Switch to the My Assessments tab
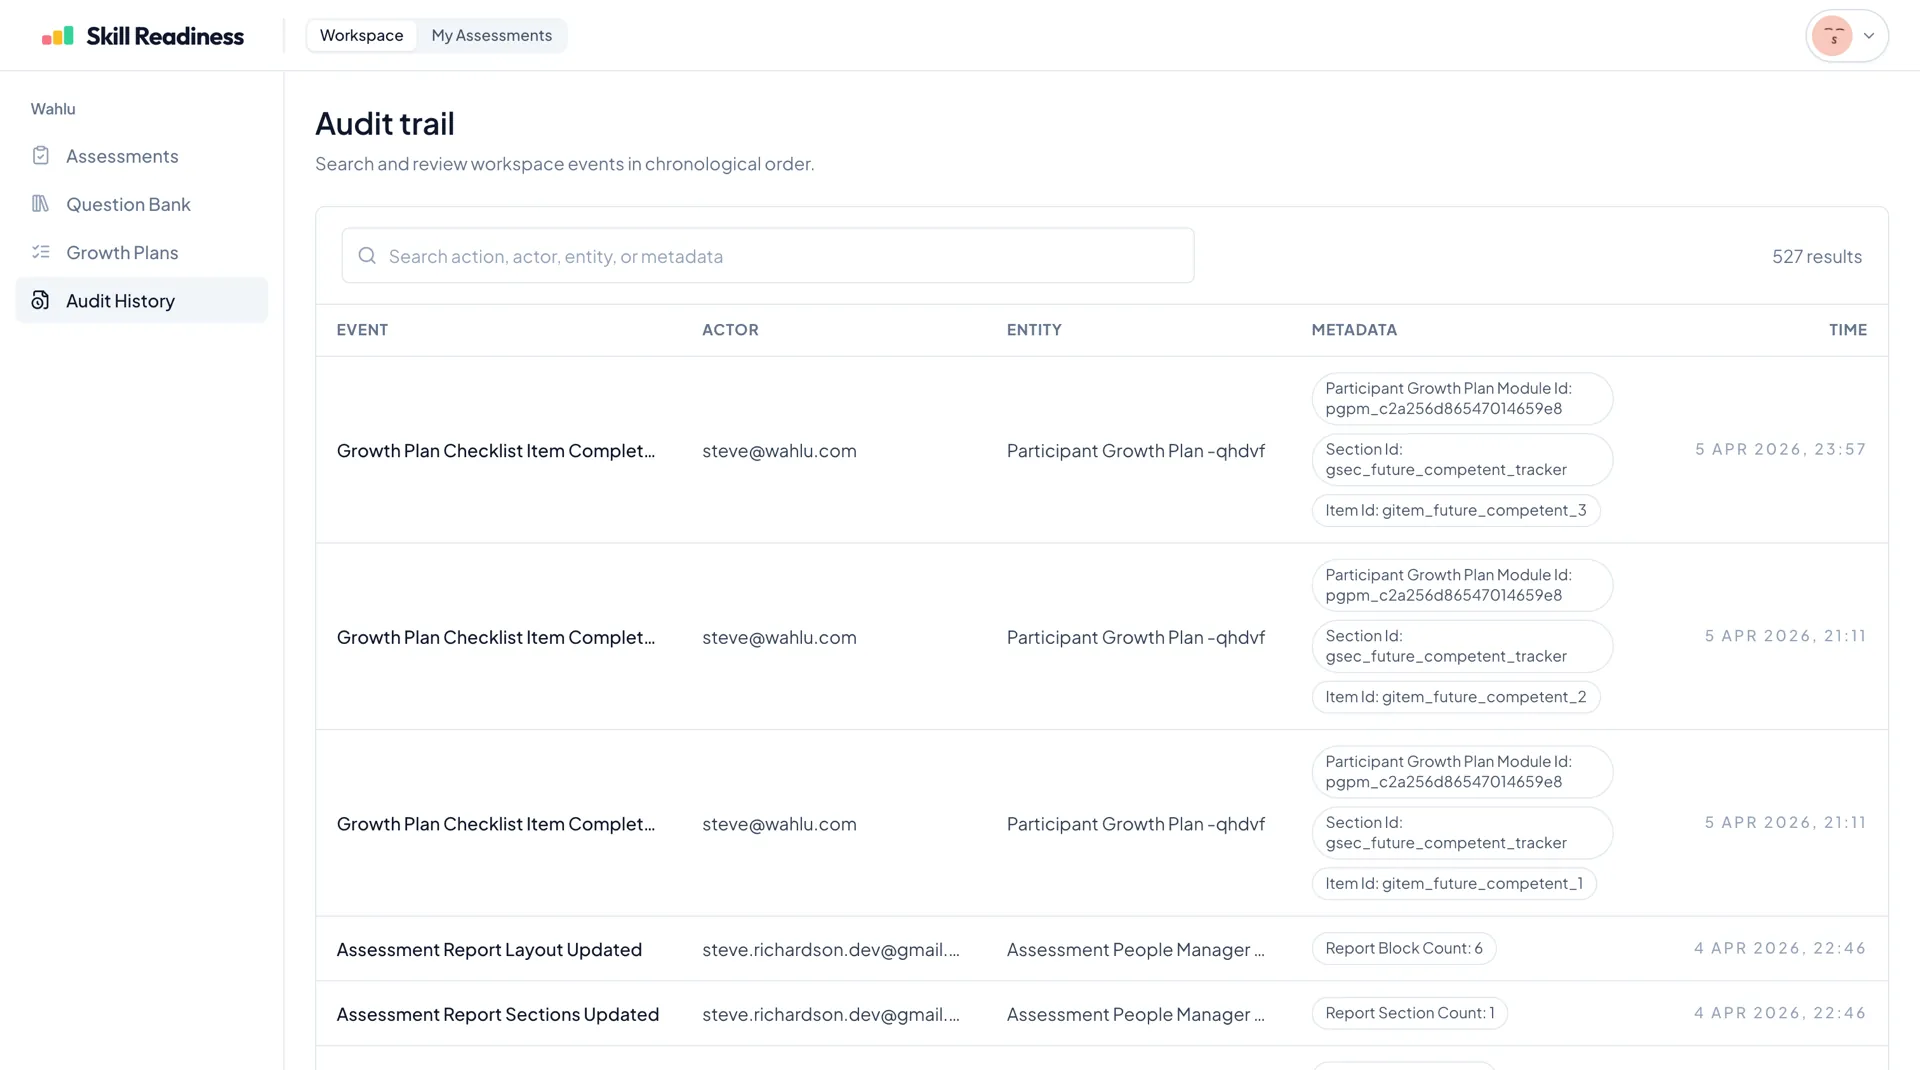The width and height of the screenshot is (1920, 1070). coord(491,35)
